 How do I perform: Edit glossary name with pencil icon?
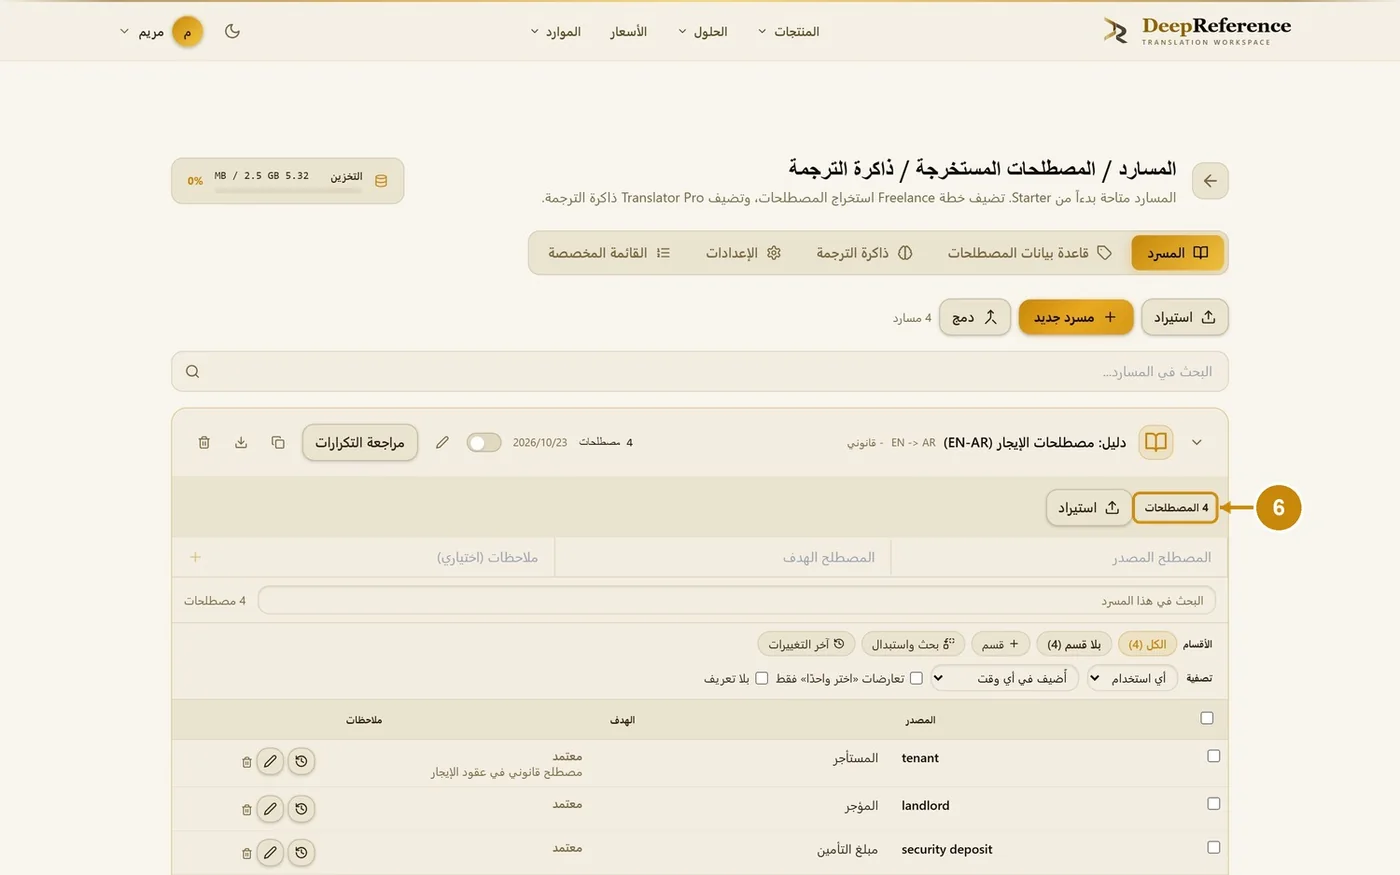point(442,442)
